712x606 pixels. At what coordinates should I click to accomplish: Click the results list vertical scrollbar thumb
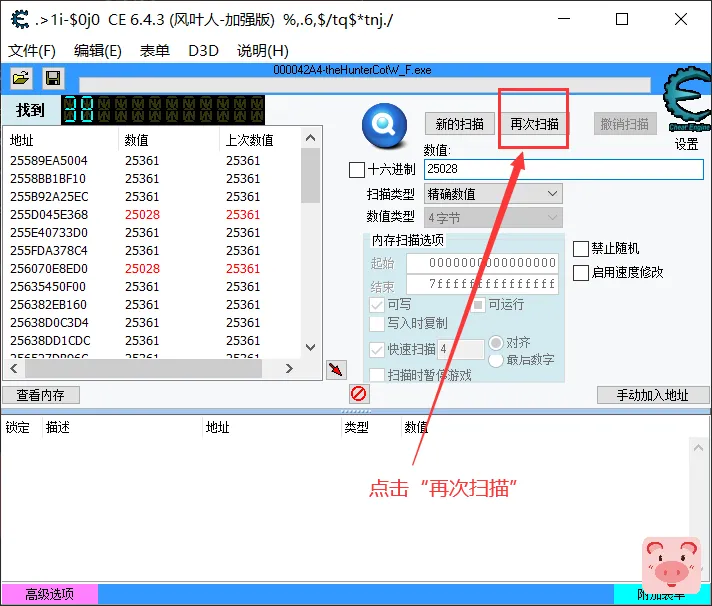click(x=311, y=176)
